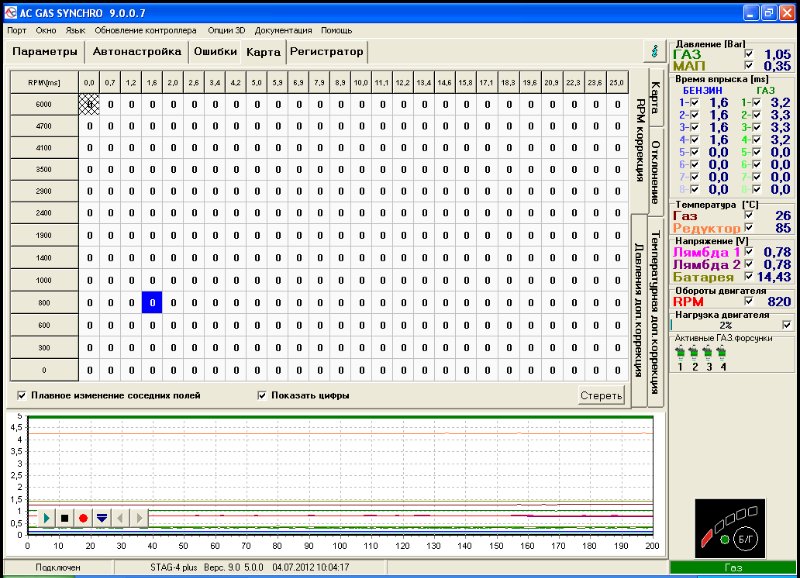Uncheck the 'Показать цифры' checkbox
The height and width of the screenshot is (578, 800).
point(262,395)
